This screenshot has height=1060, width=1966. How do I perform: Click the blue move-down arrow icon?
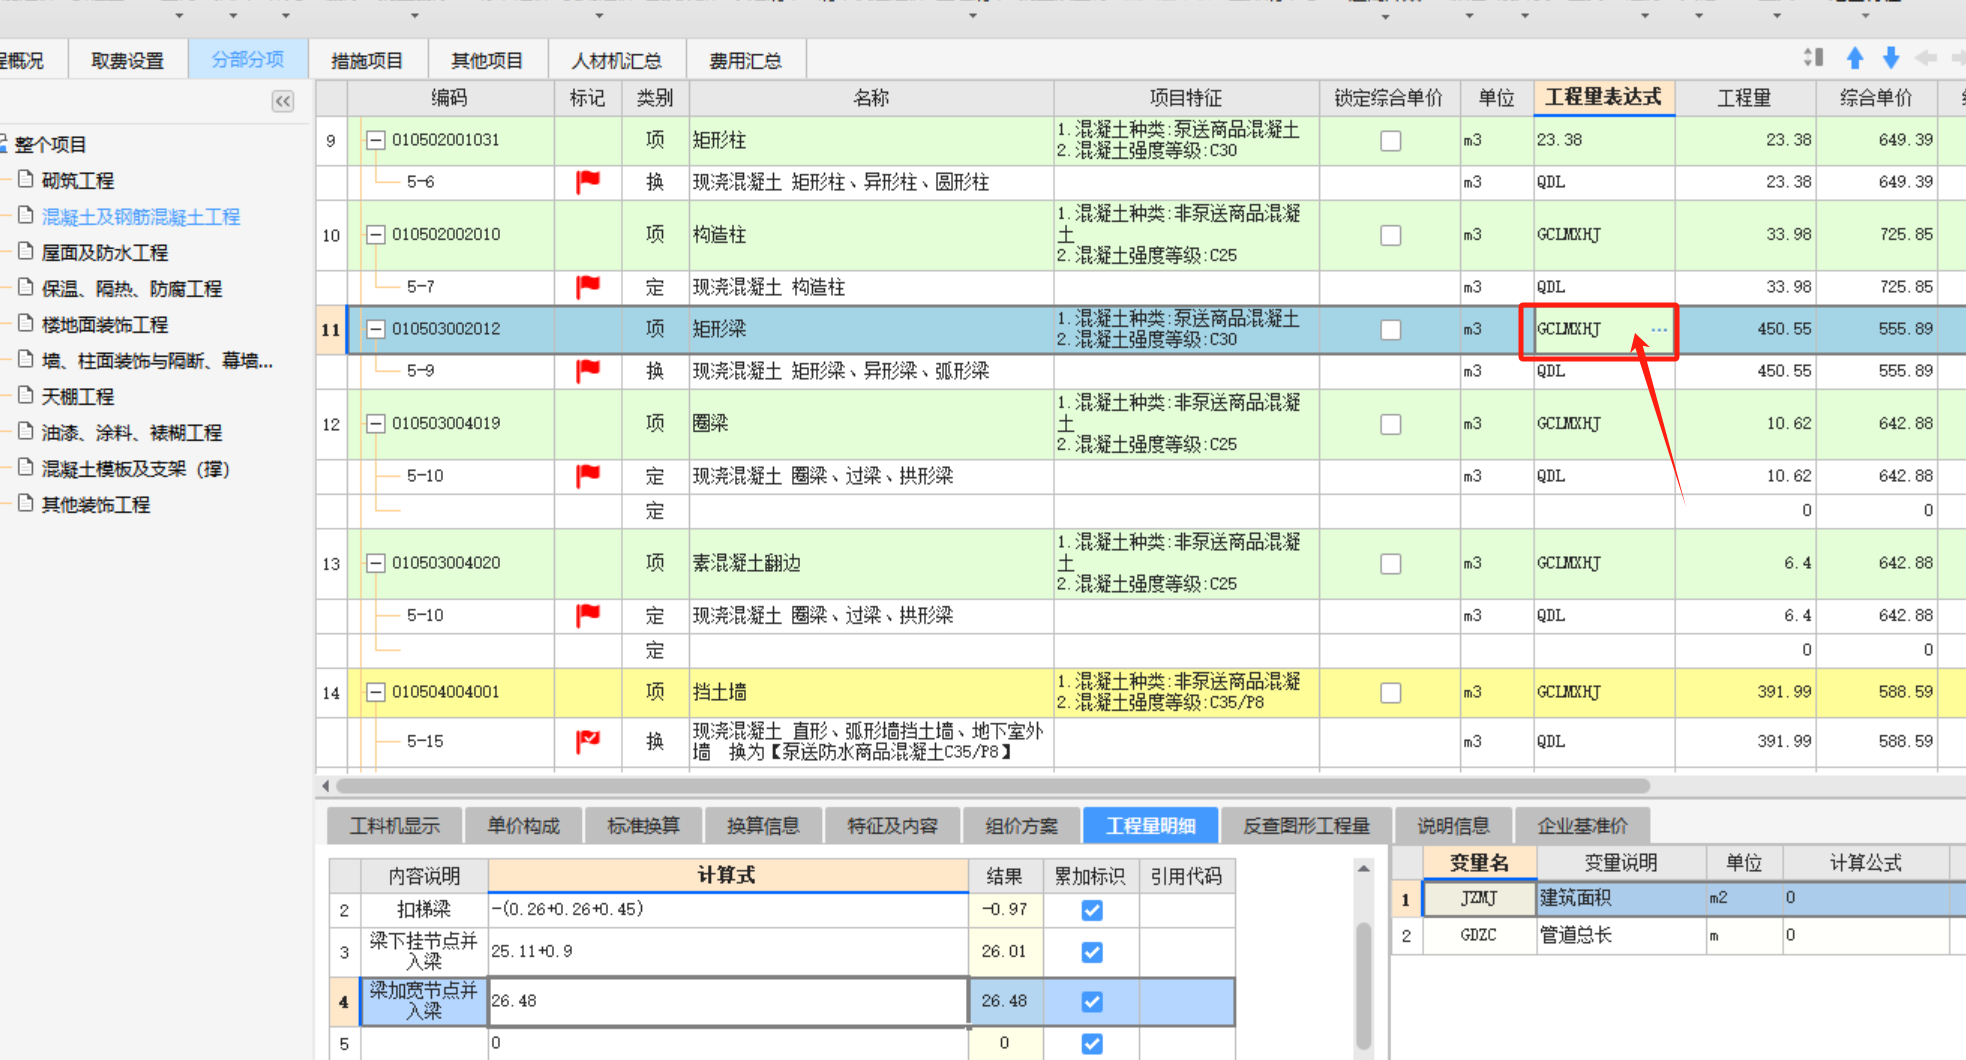click(1891, 58)
